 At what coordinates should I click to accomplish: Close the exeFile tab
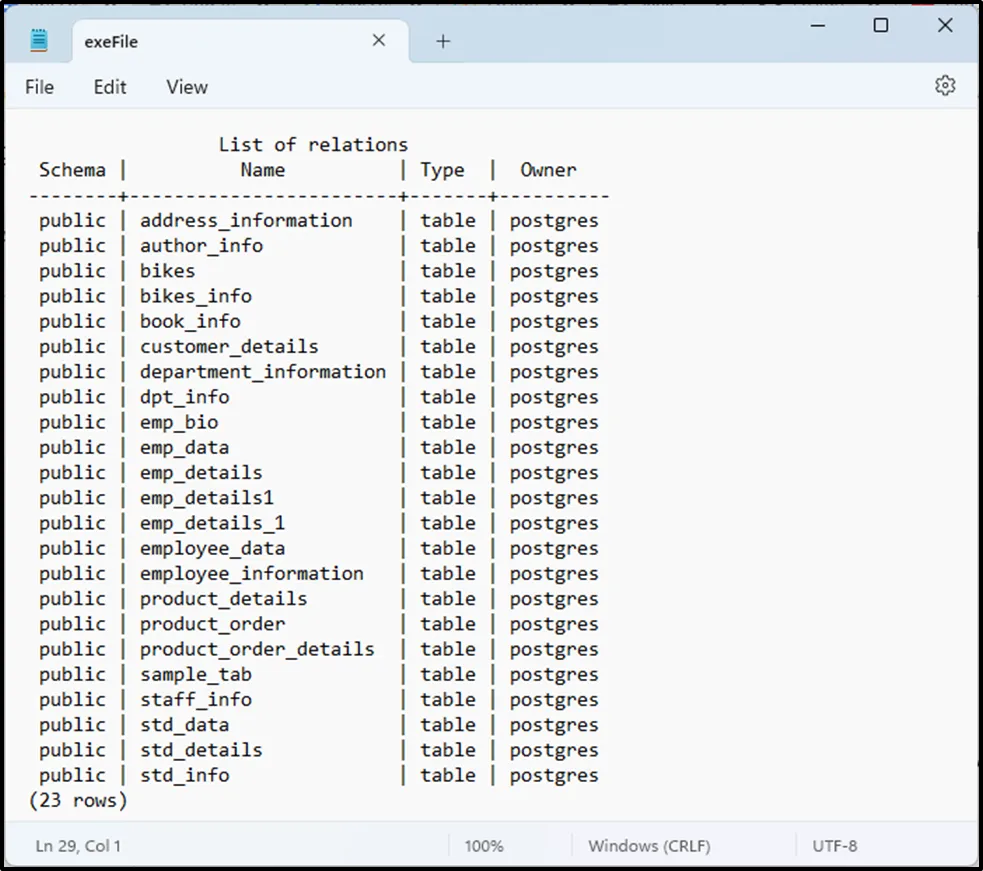[379, 41]
